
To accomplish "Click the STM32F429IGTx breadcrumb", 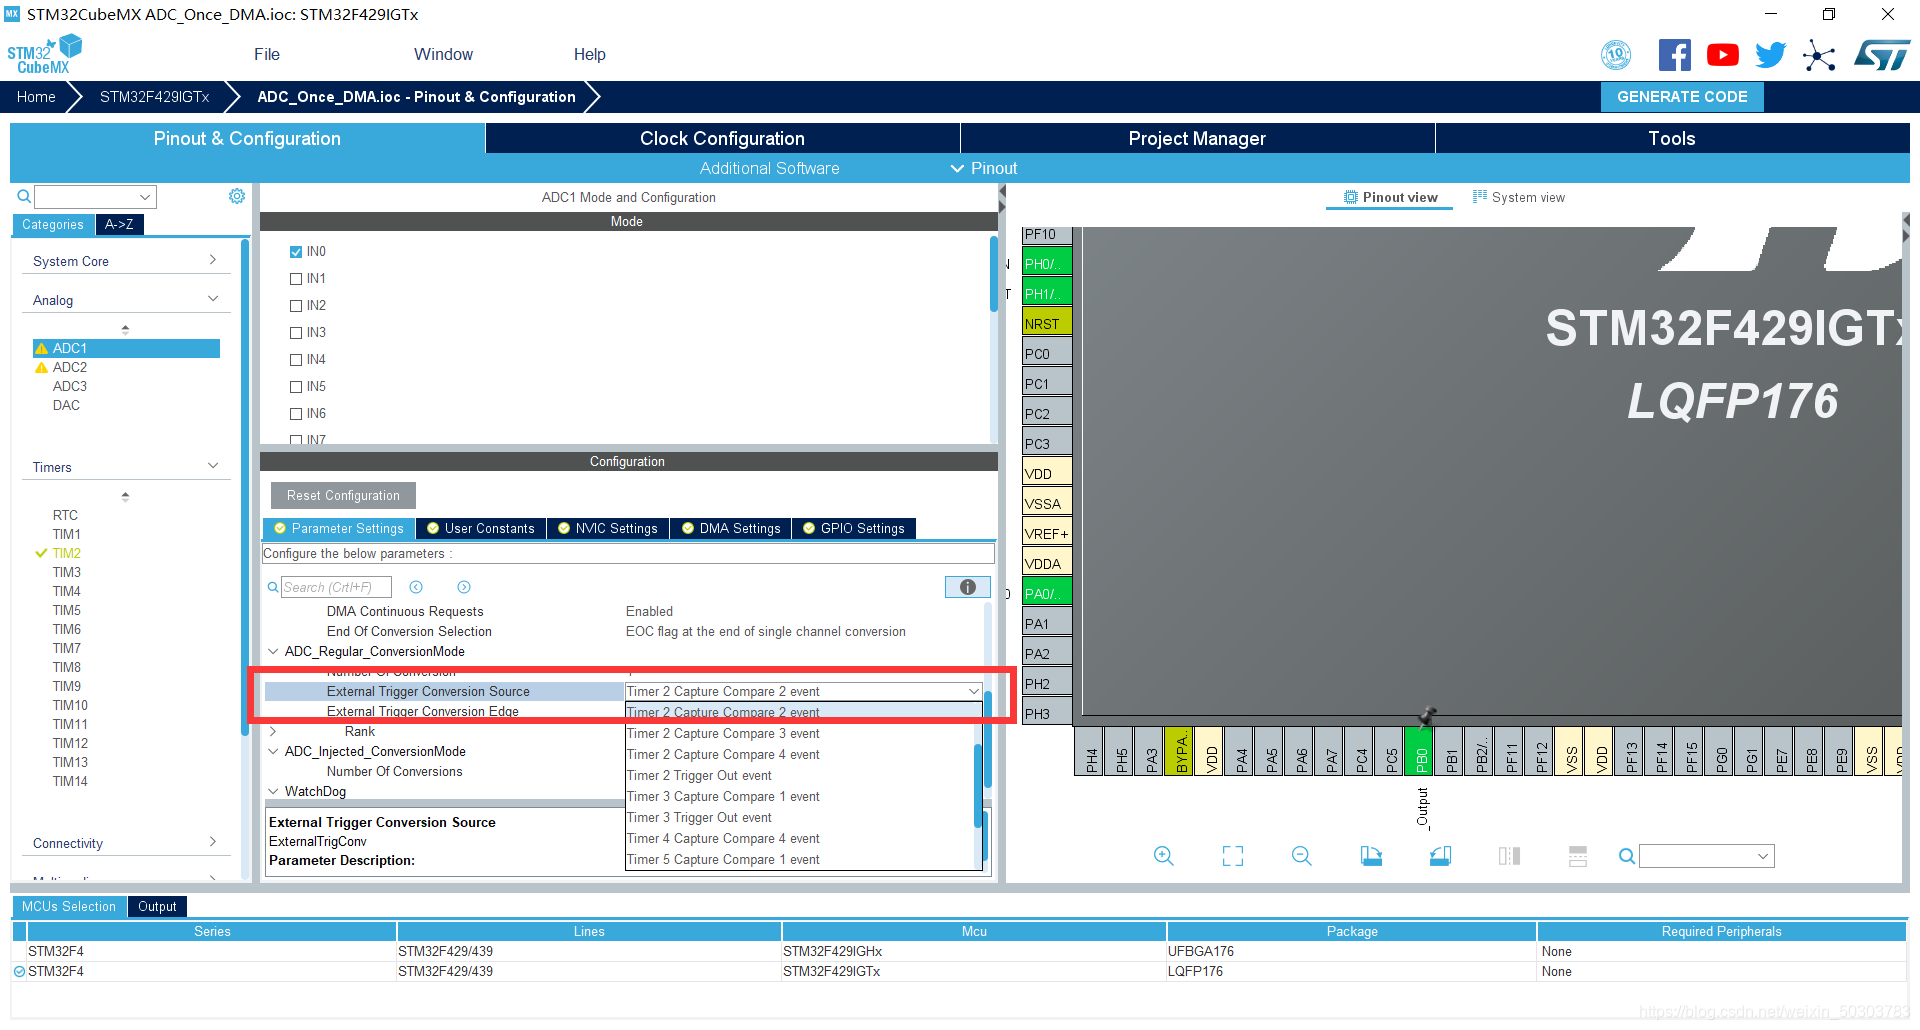I will 154,97.
